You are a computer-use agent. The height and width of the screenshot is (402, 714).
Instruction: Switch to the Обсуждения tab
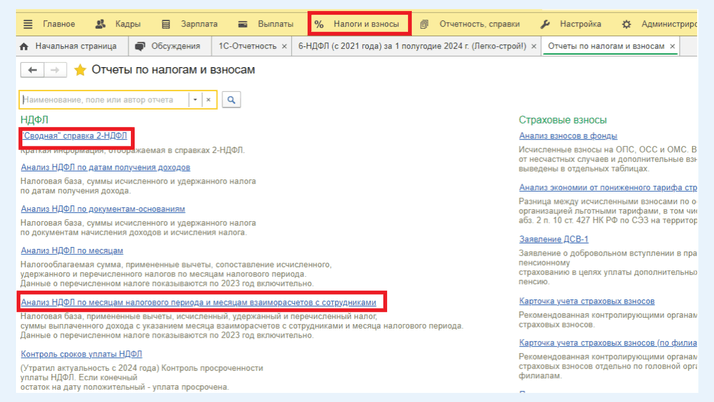(175, 46)
